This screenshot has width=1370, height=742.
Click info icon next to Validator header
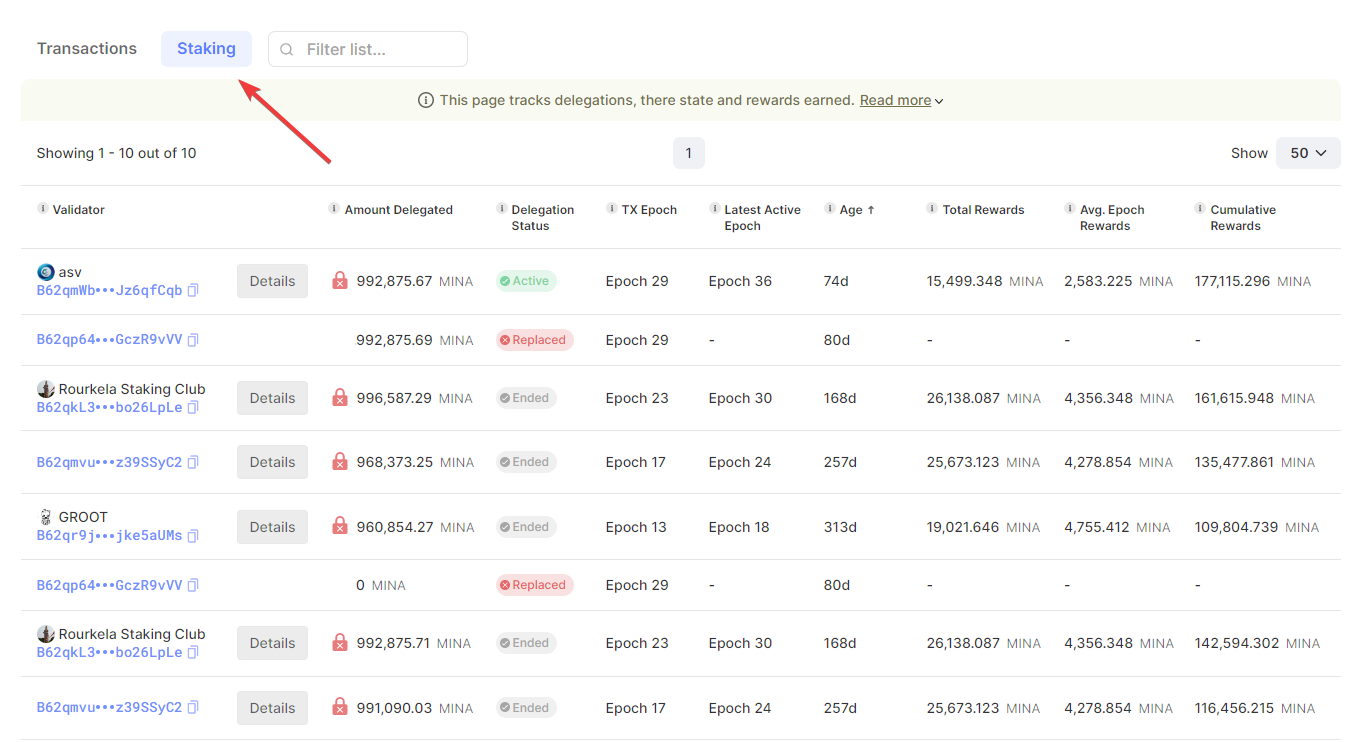pyautogui.click(x=43, y=209)
